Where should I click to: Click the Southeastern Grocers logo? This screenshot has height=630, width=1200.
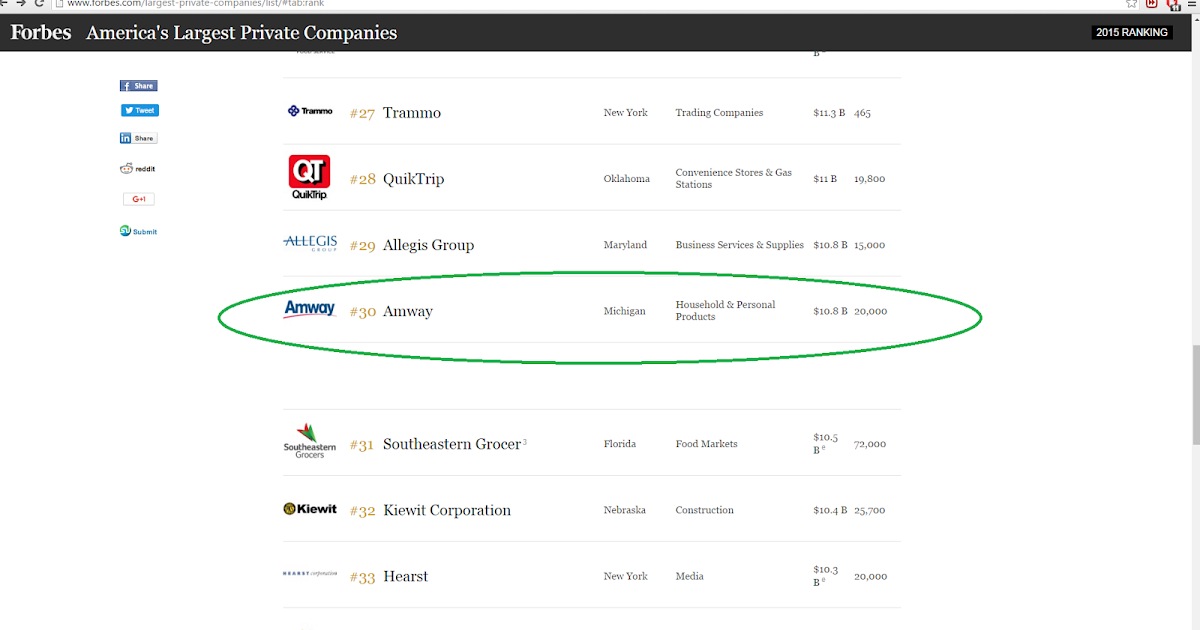[310, 441]
